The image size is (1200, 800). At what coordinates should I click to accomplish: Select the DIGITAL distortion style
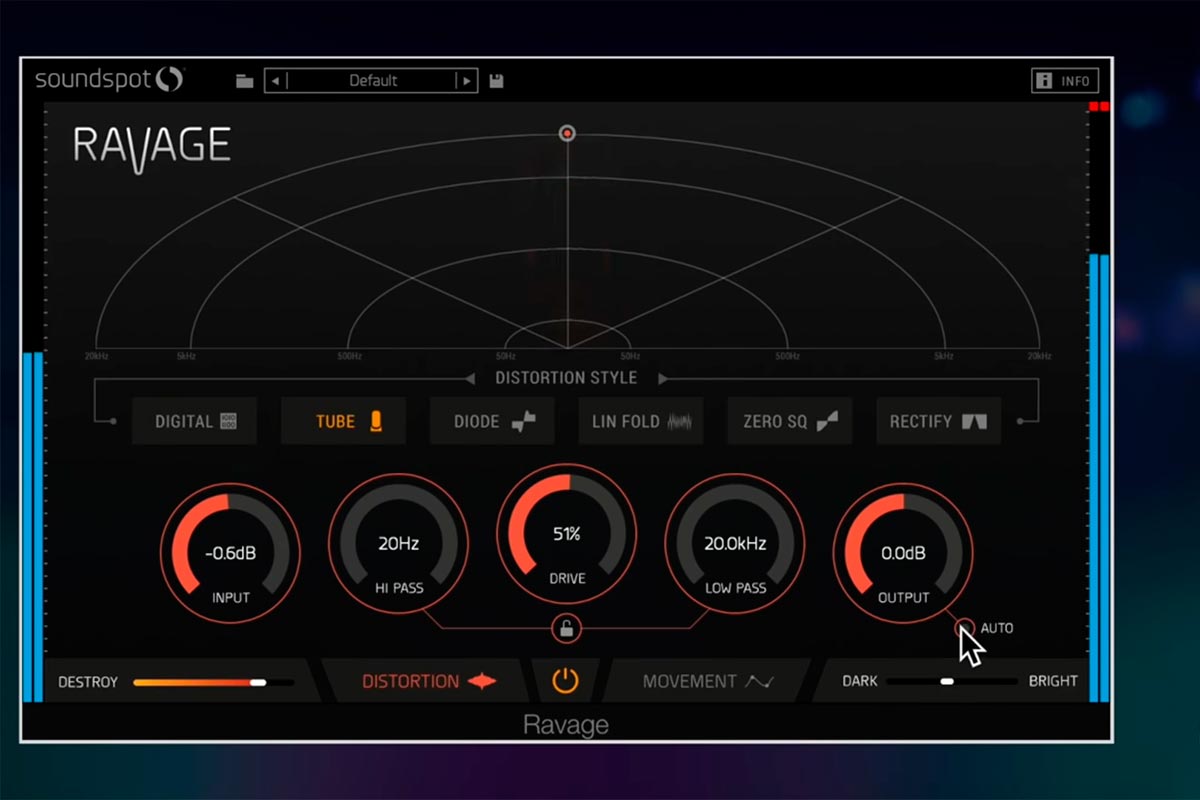coord(194,422)
